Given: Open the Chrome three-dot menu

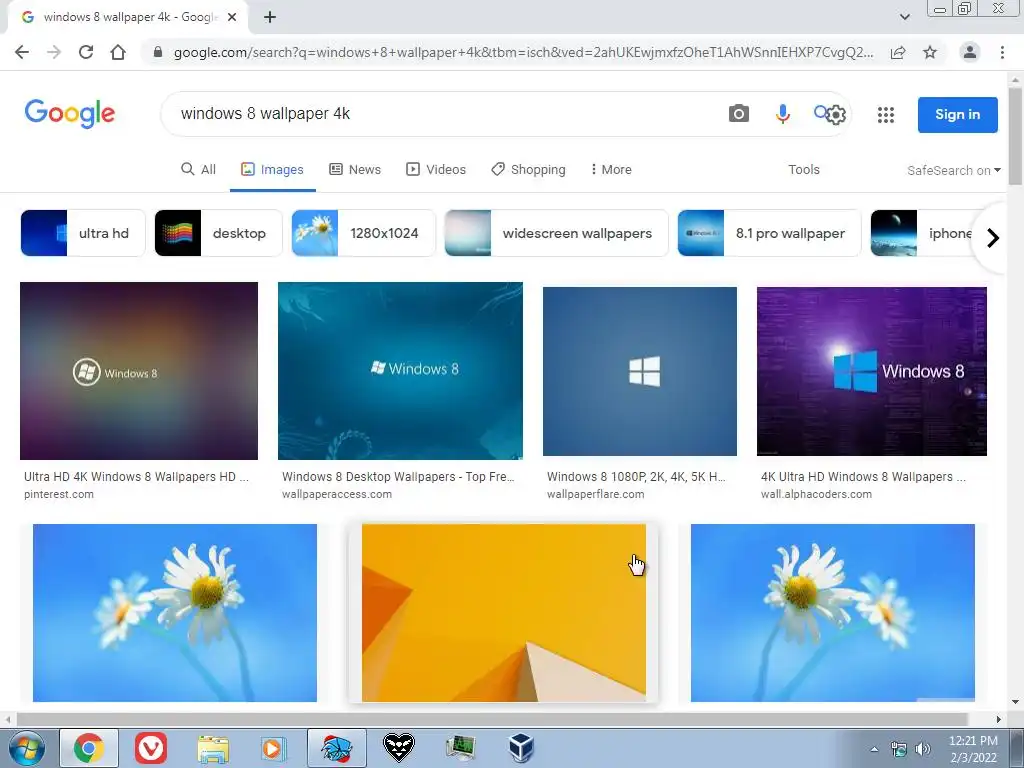Looking at the screenshot, I should click(1002, 52).
